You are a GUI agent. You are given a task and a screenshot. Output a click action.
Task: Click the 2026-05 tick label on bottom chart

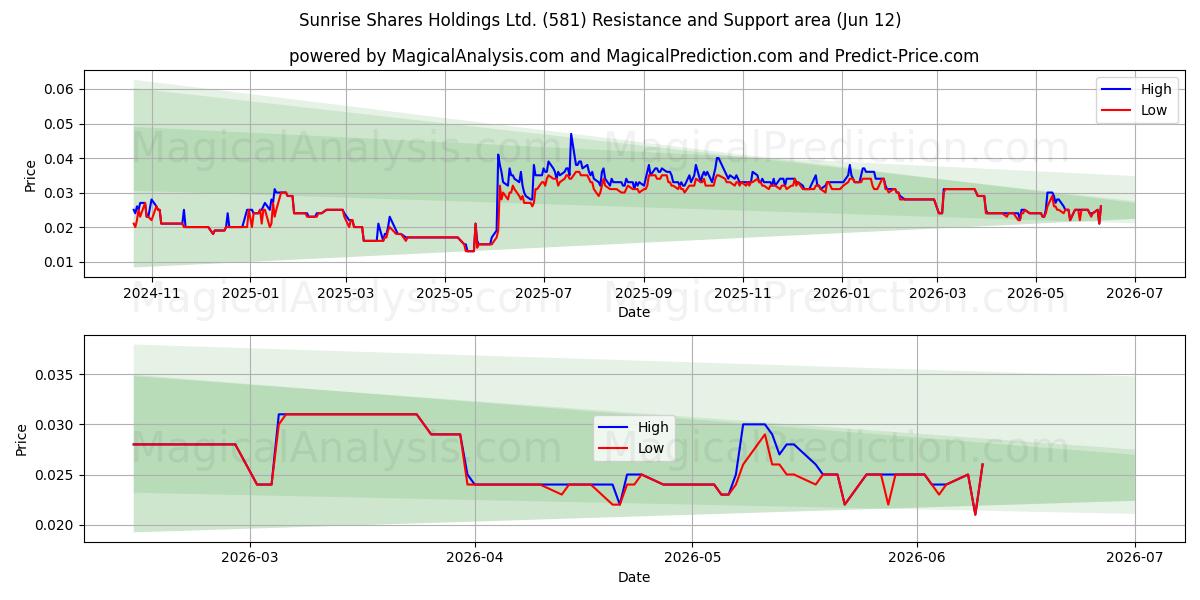pyautogui.click(x=691, y=559)
